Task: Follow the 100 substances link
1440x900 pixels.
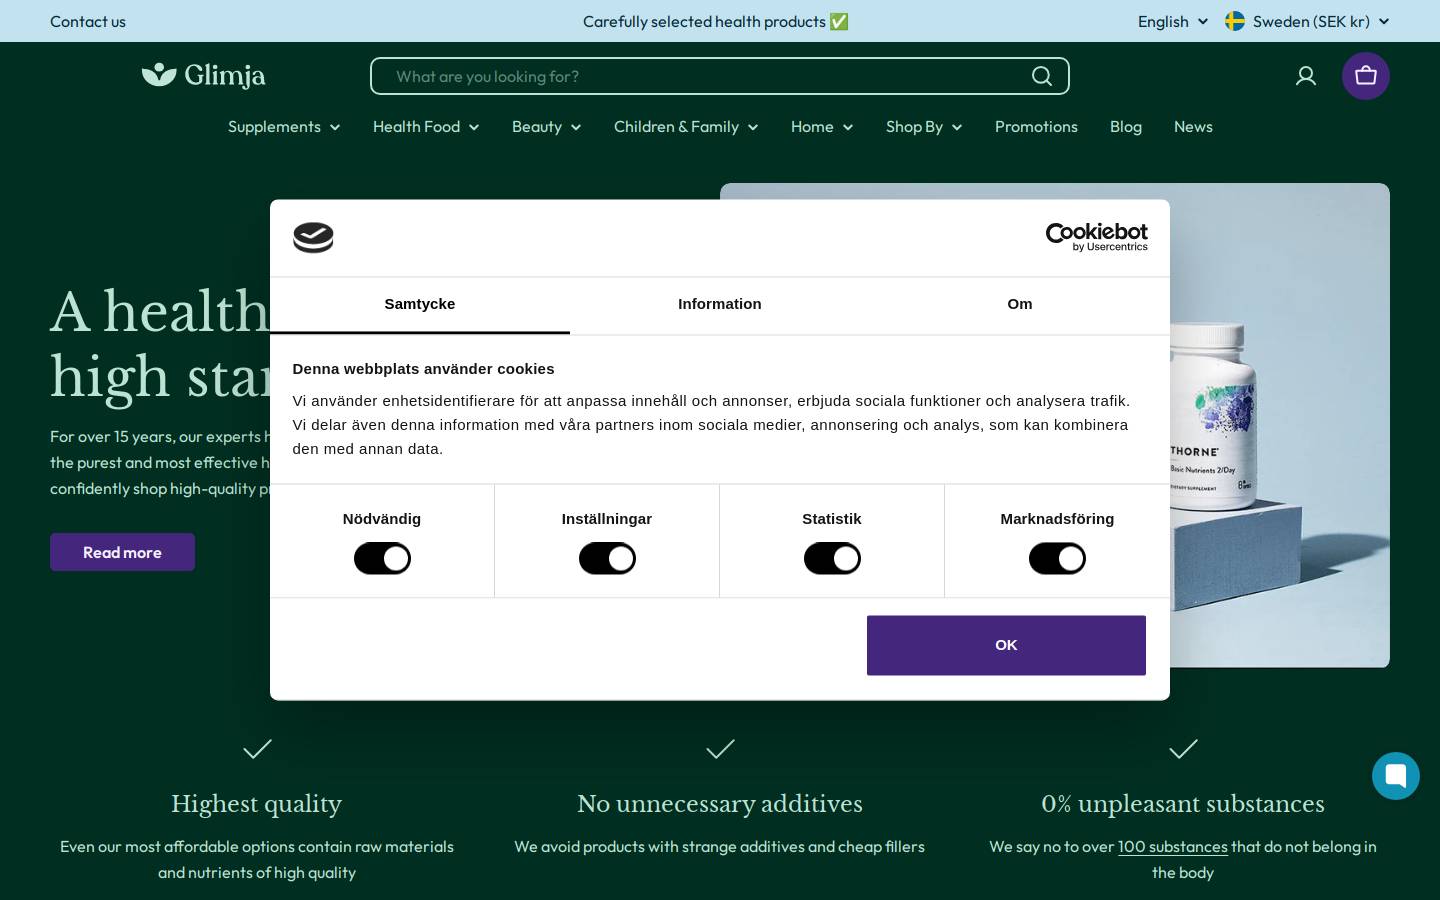Action: coord(1172,847)
